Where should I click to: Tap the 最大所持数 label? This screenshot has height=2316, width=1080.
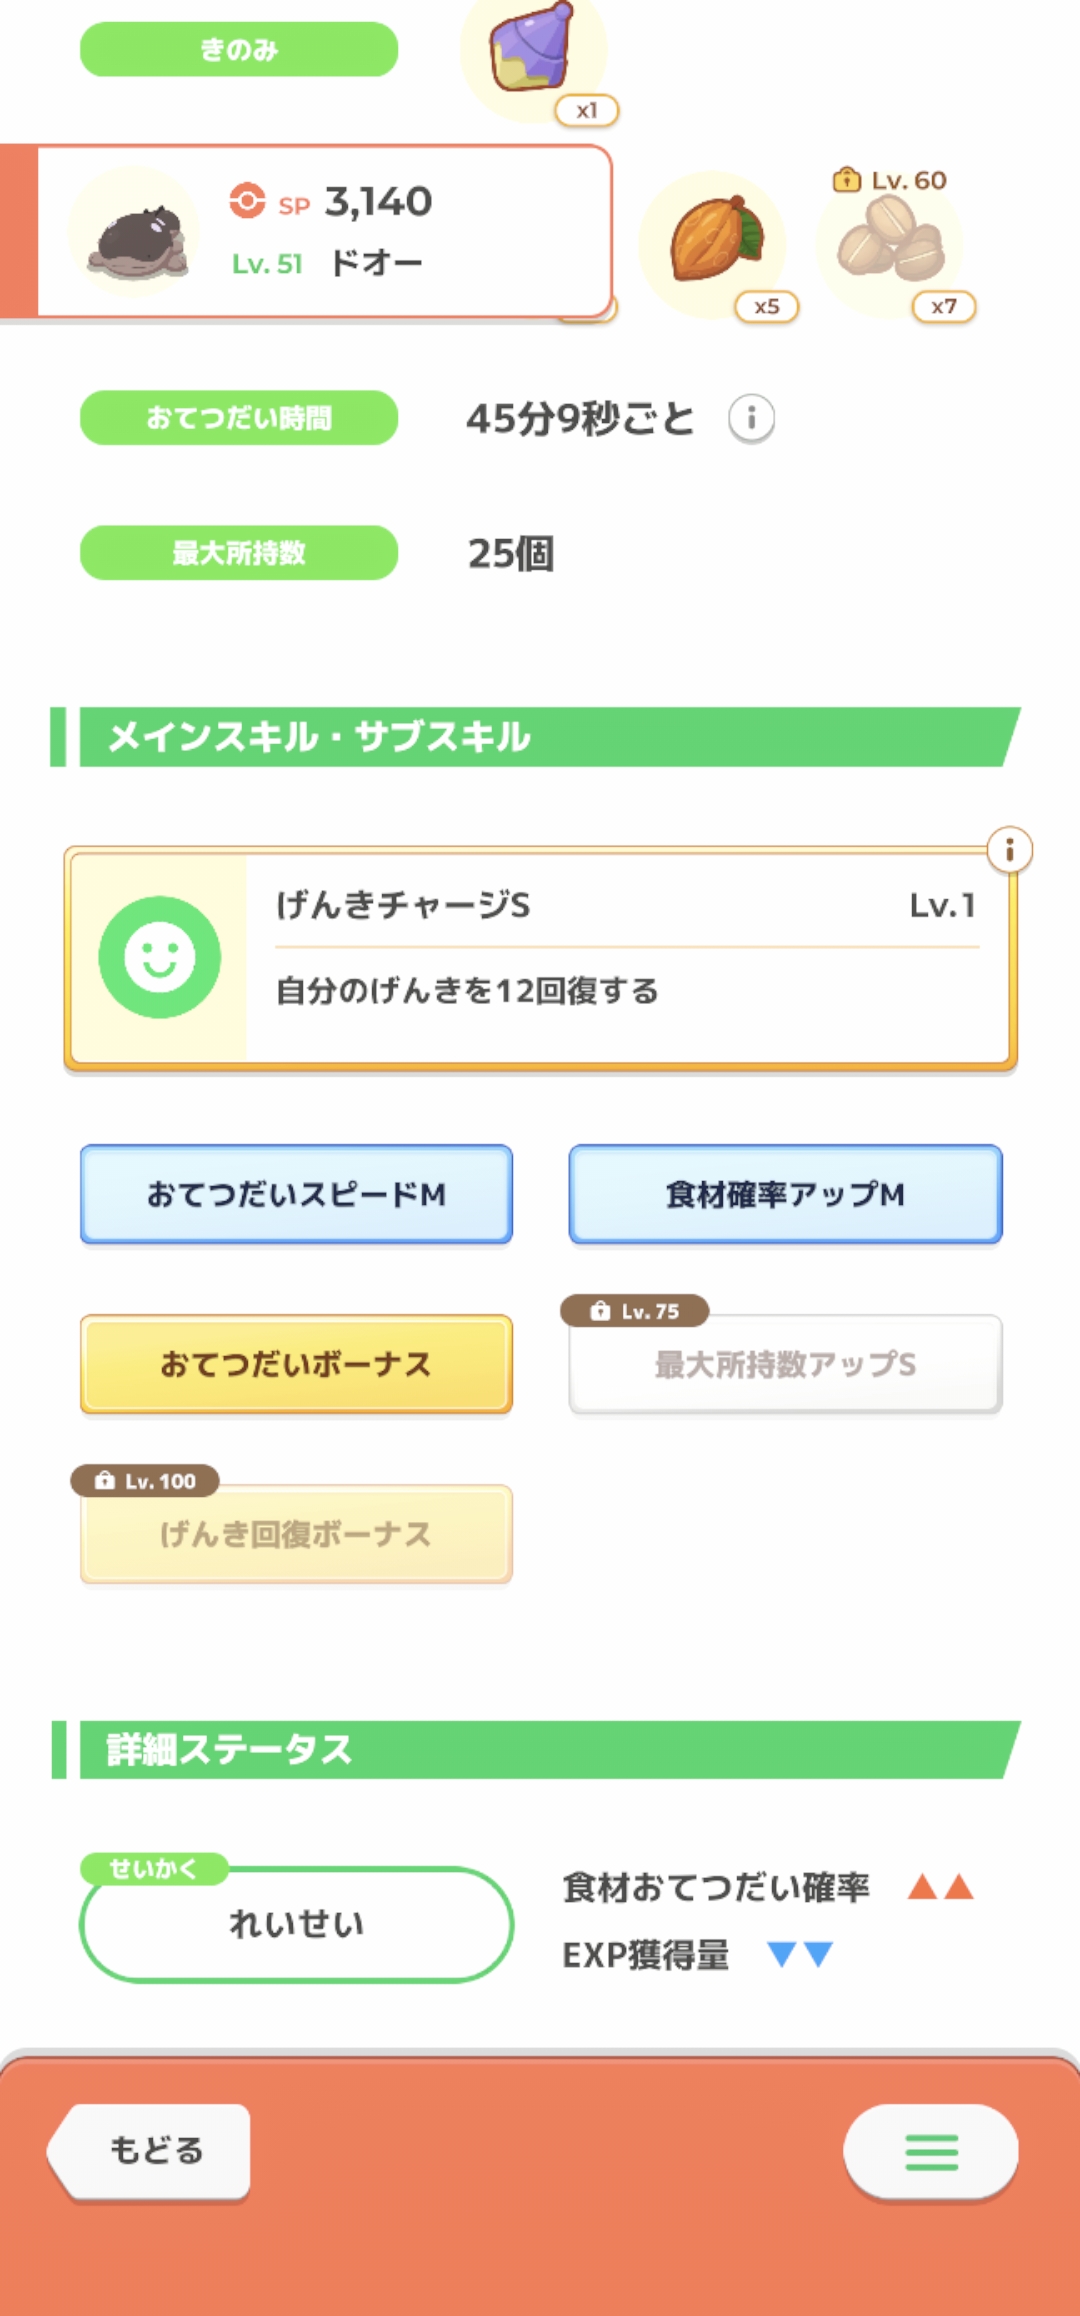[239, 553]
